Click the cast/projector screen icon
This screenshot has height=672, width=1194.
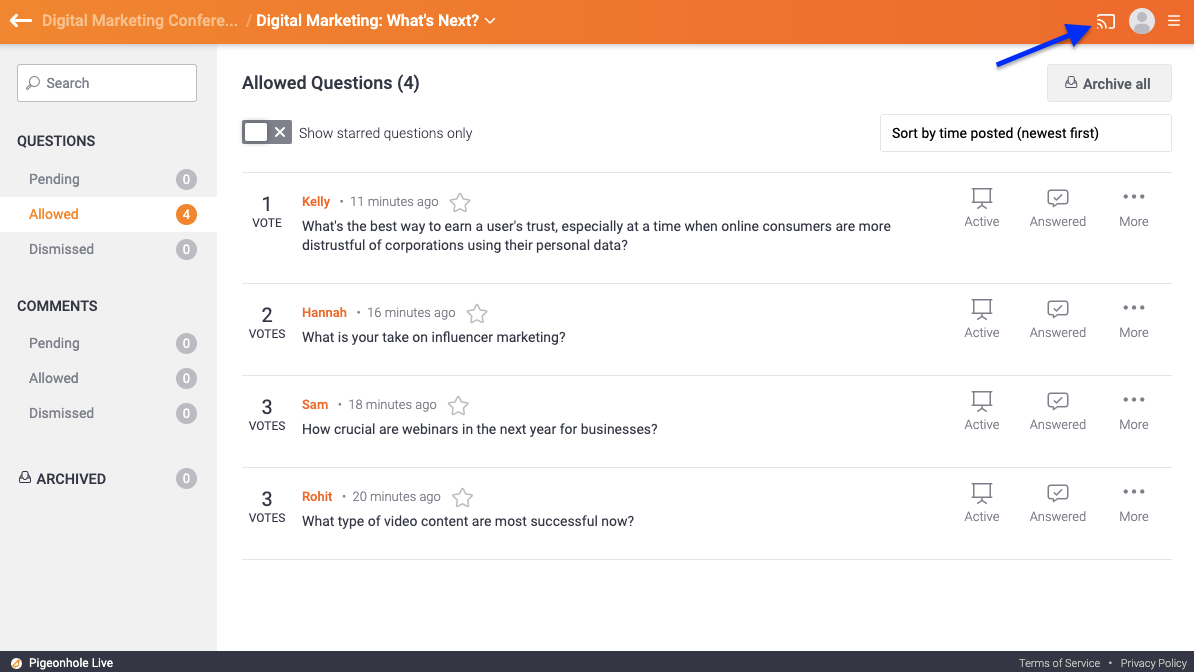pyautogui.click(x=1105, y=21)
